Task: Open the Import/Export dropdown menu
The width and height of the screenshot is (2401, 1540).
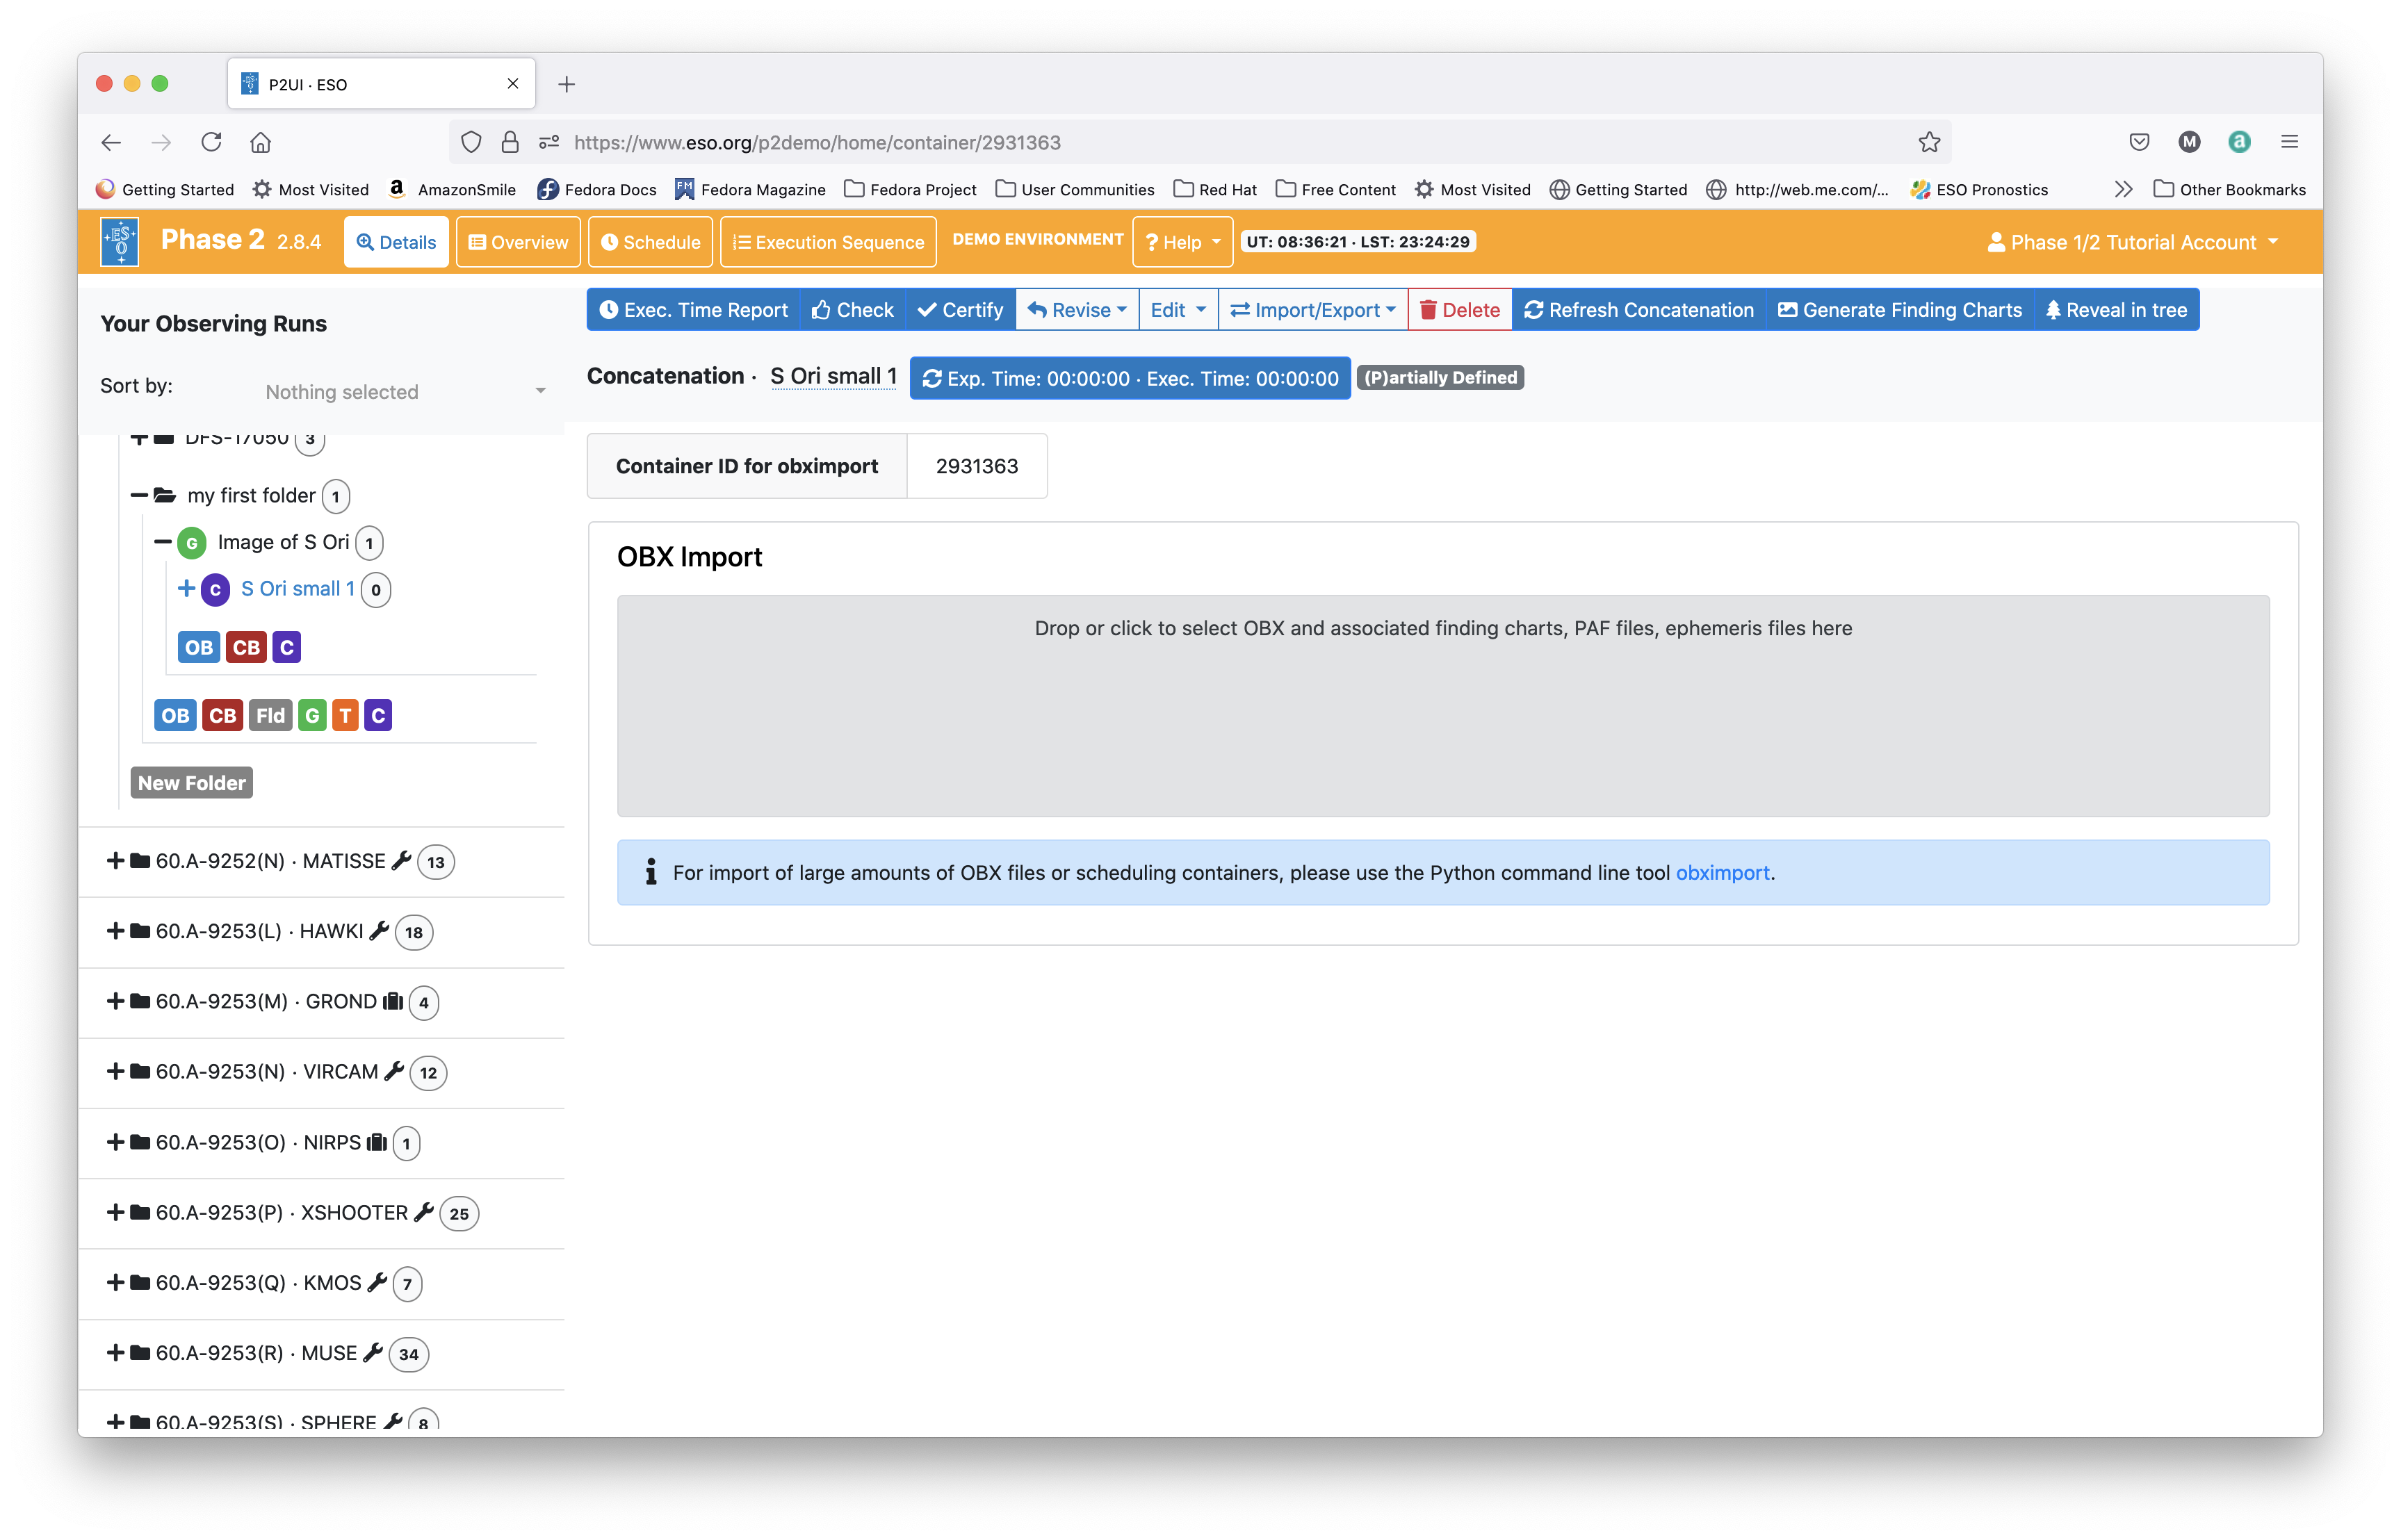Action: 1312,310
